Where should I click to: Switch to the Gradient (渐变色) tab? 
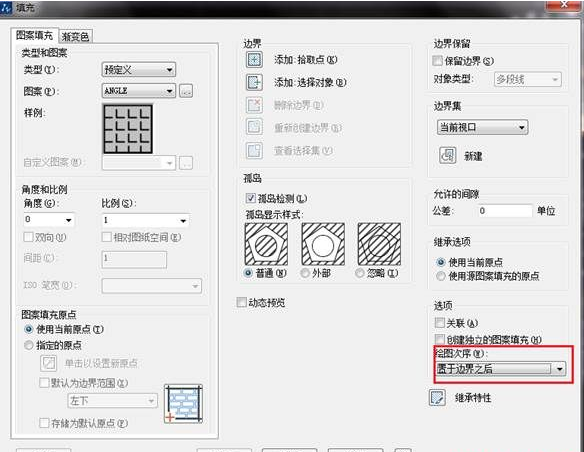75,36
